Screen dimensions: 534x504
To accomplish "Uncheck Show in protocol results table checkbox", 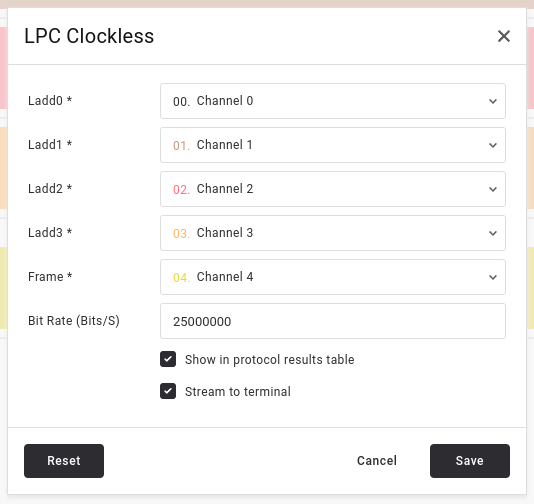I will pos(168,359).
